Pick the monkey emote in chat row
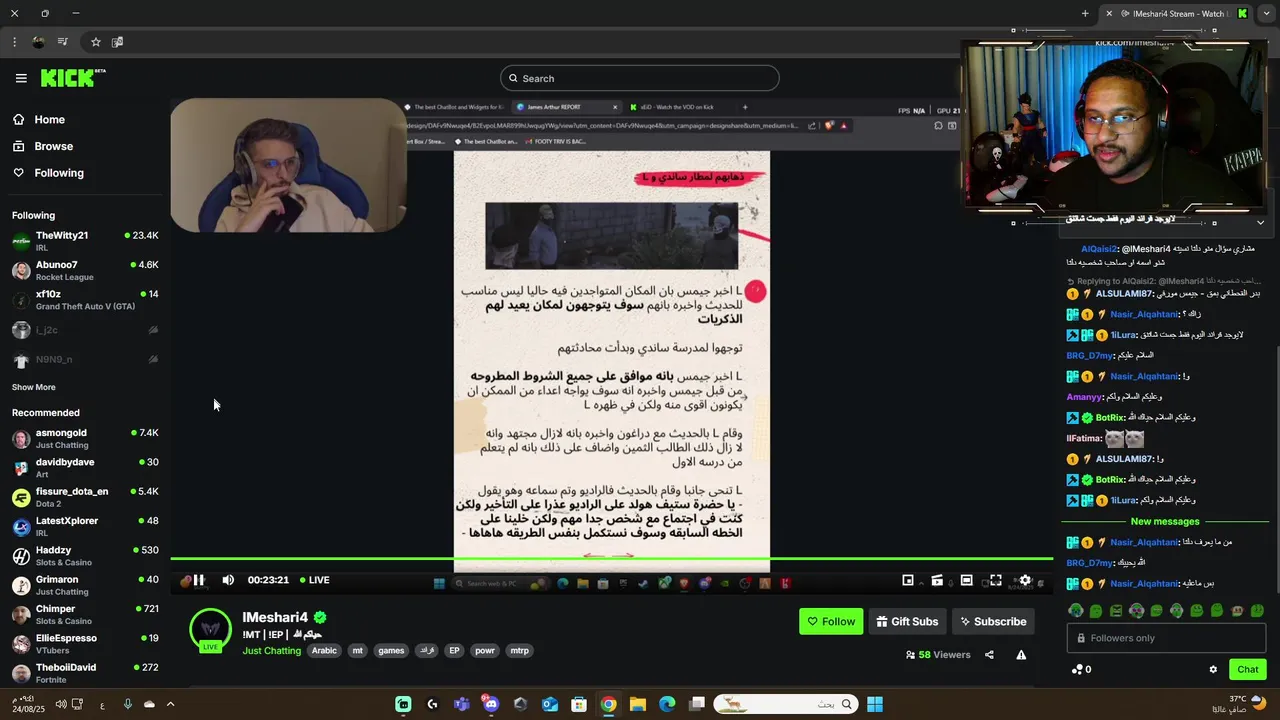Viewport: 1280px width, 720px height. coord(1237,610)
